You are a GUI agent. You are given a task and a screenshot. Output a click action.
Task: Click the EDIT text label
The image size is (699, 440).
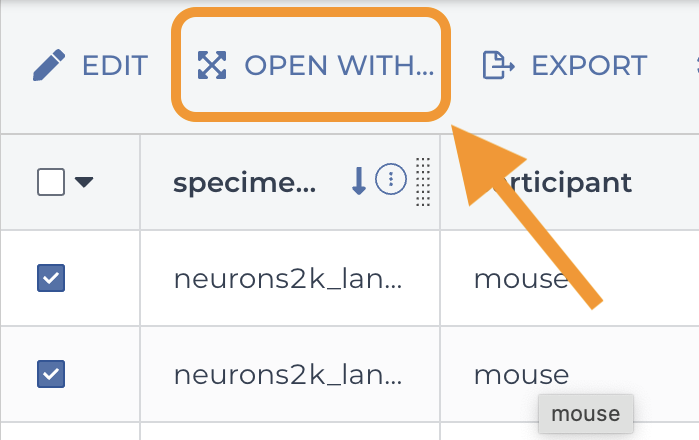[115, 66]
